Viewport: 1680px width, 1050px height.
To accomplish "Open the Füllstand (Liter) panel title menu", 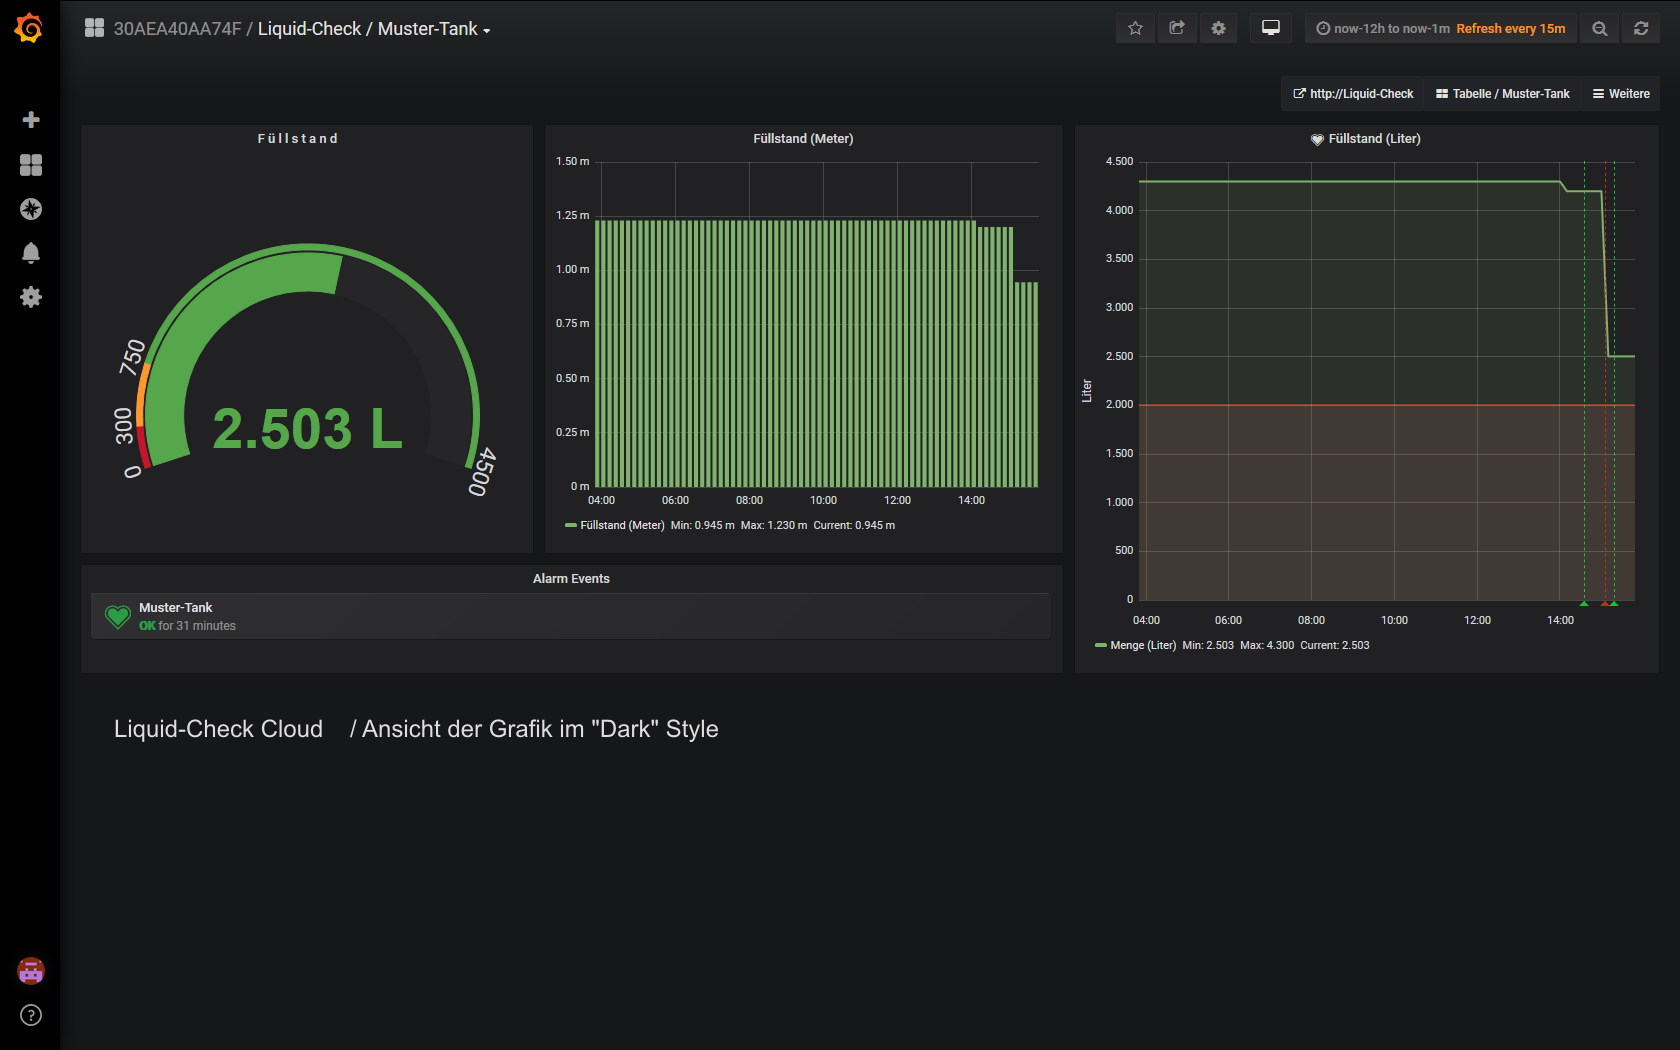I will pyautogui.click(x=1373, y=139).
